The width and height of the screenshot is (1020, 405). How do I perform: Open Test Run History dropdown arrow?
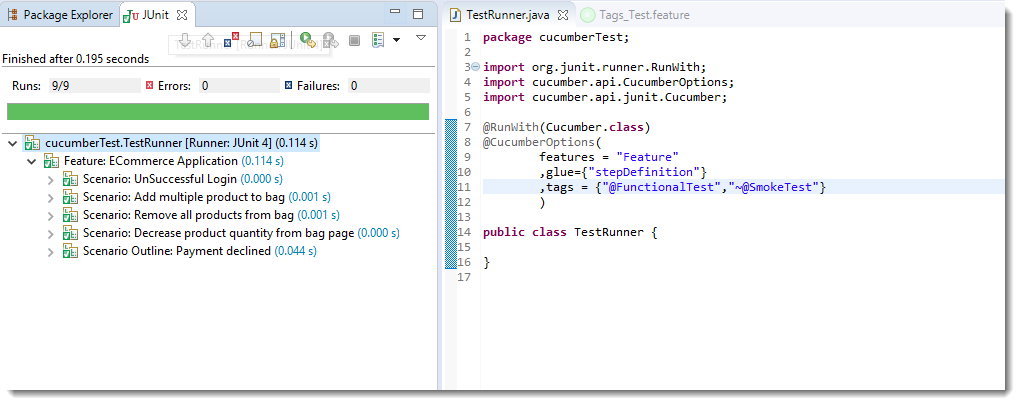tap(396, 40)
